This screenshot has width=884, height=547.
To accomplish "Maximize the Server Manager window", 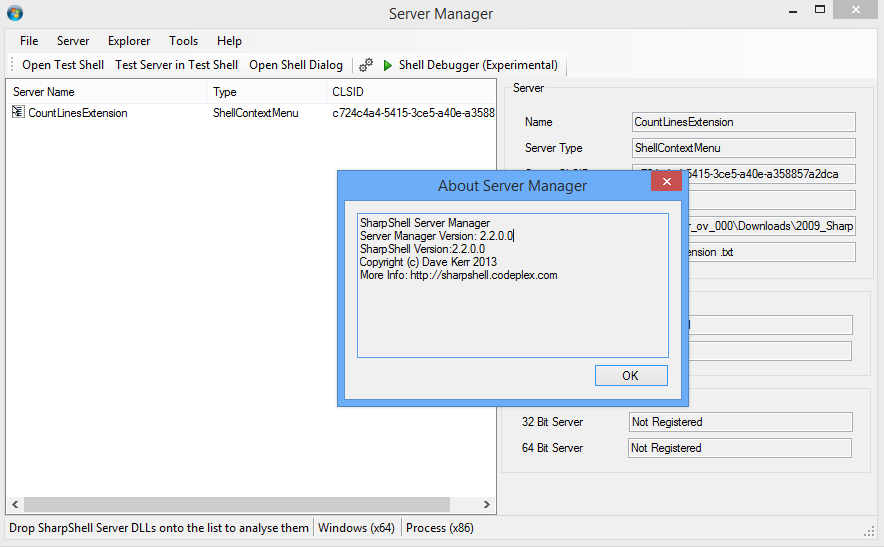I will [820, 10].
